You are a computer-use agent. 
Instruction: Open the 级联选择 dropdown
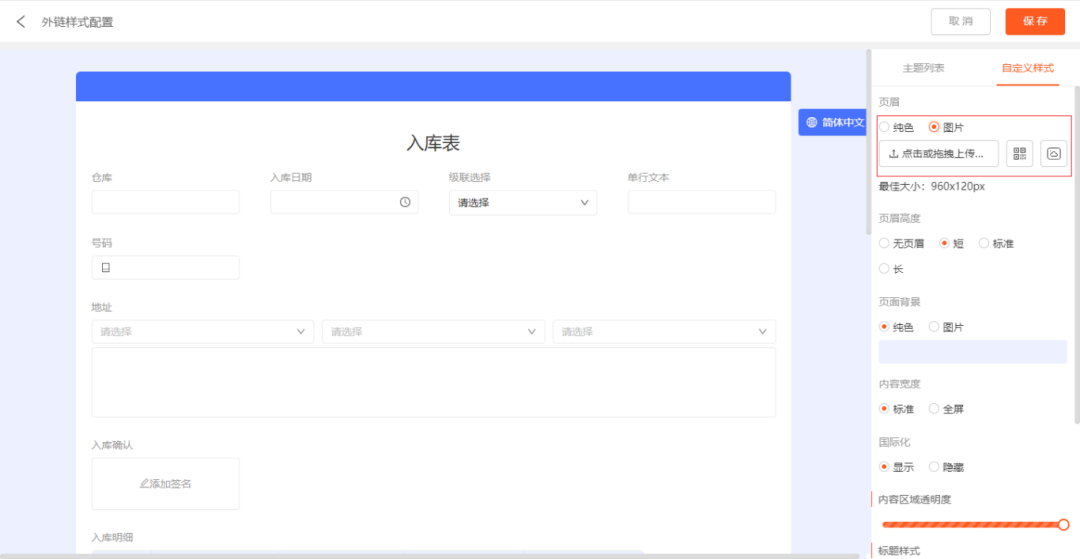(523, 202)
